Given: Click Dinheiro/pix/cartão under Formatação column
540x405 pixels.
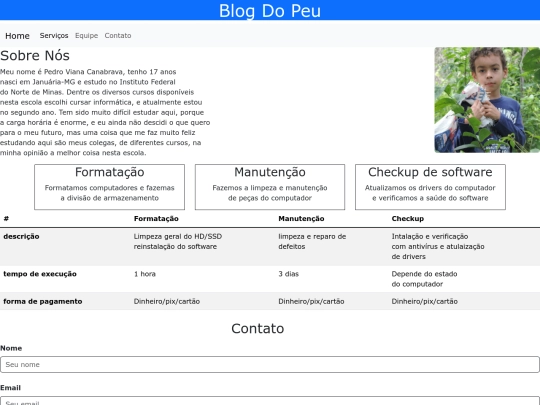Looking at the screenshot, I should point(167,301).
